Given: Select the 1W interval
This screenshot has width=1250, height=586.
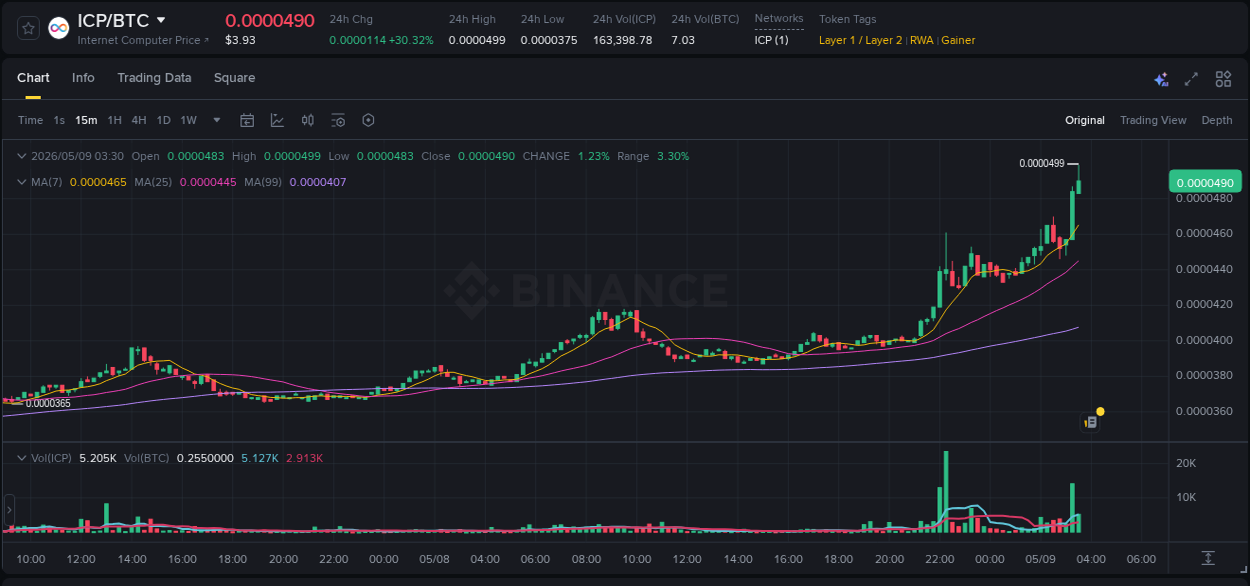Looking at the screenshot, I should (x=188, y=120).
